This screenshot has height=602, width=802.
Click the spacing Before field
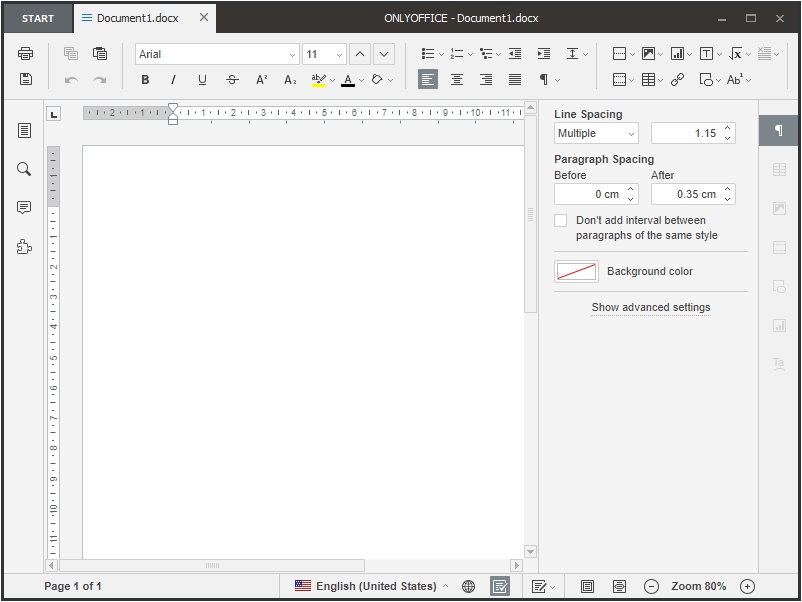pos(590,194)
